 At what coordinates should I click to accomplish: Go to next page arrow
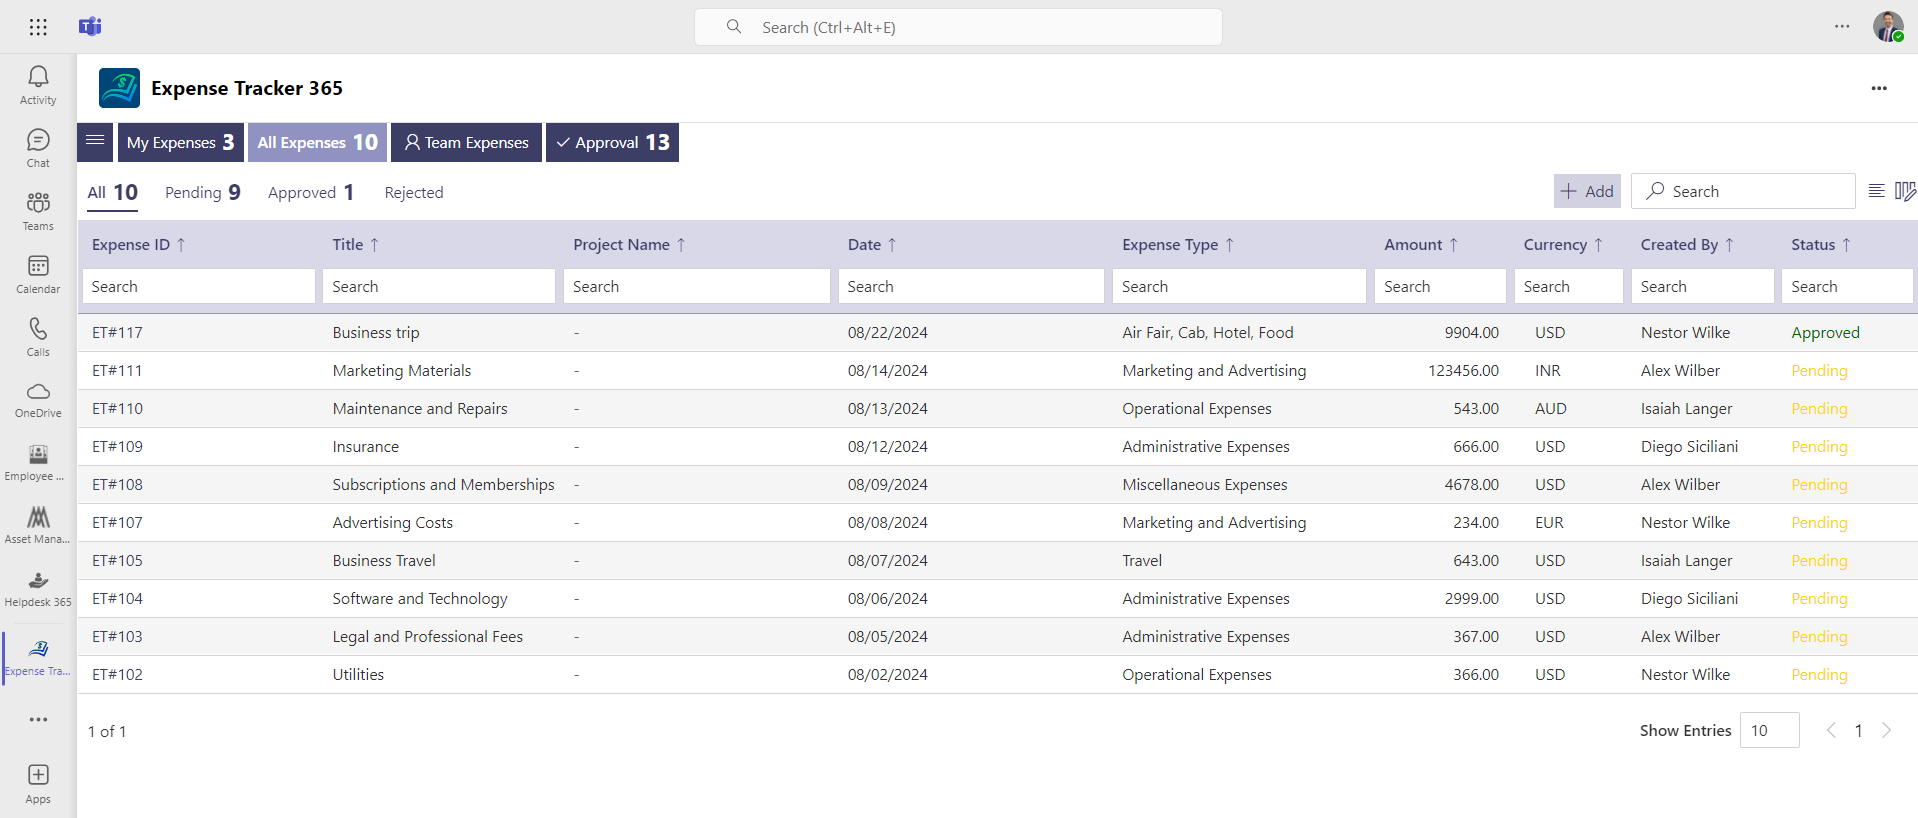click(1886, 730)
